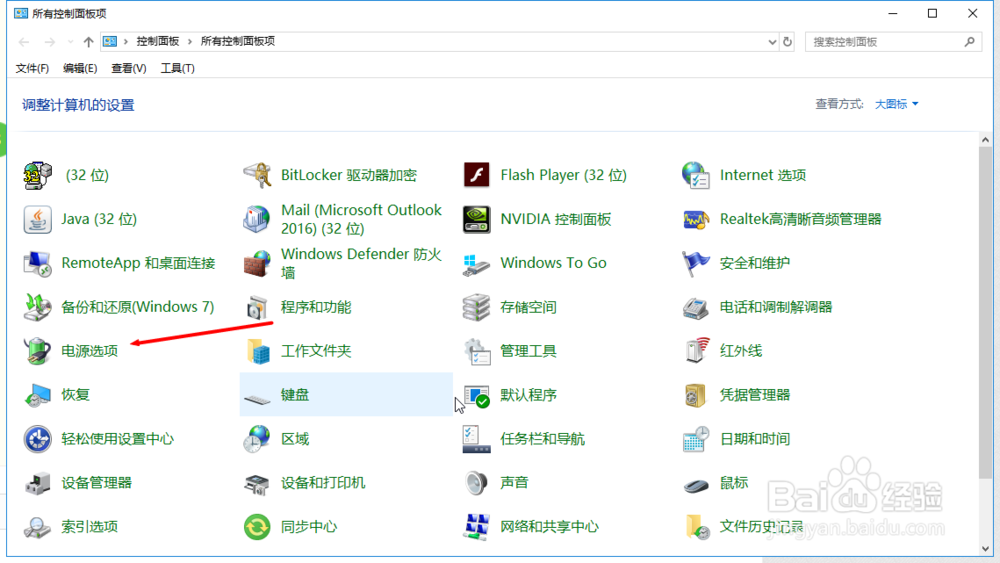Open 红外线 icon
This screenshot has width=1000, height=563.
[696, 351]
